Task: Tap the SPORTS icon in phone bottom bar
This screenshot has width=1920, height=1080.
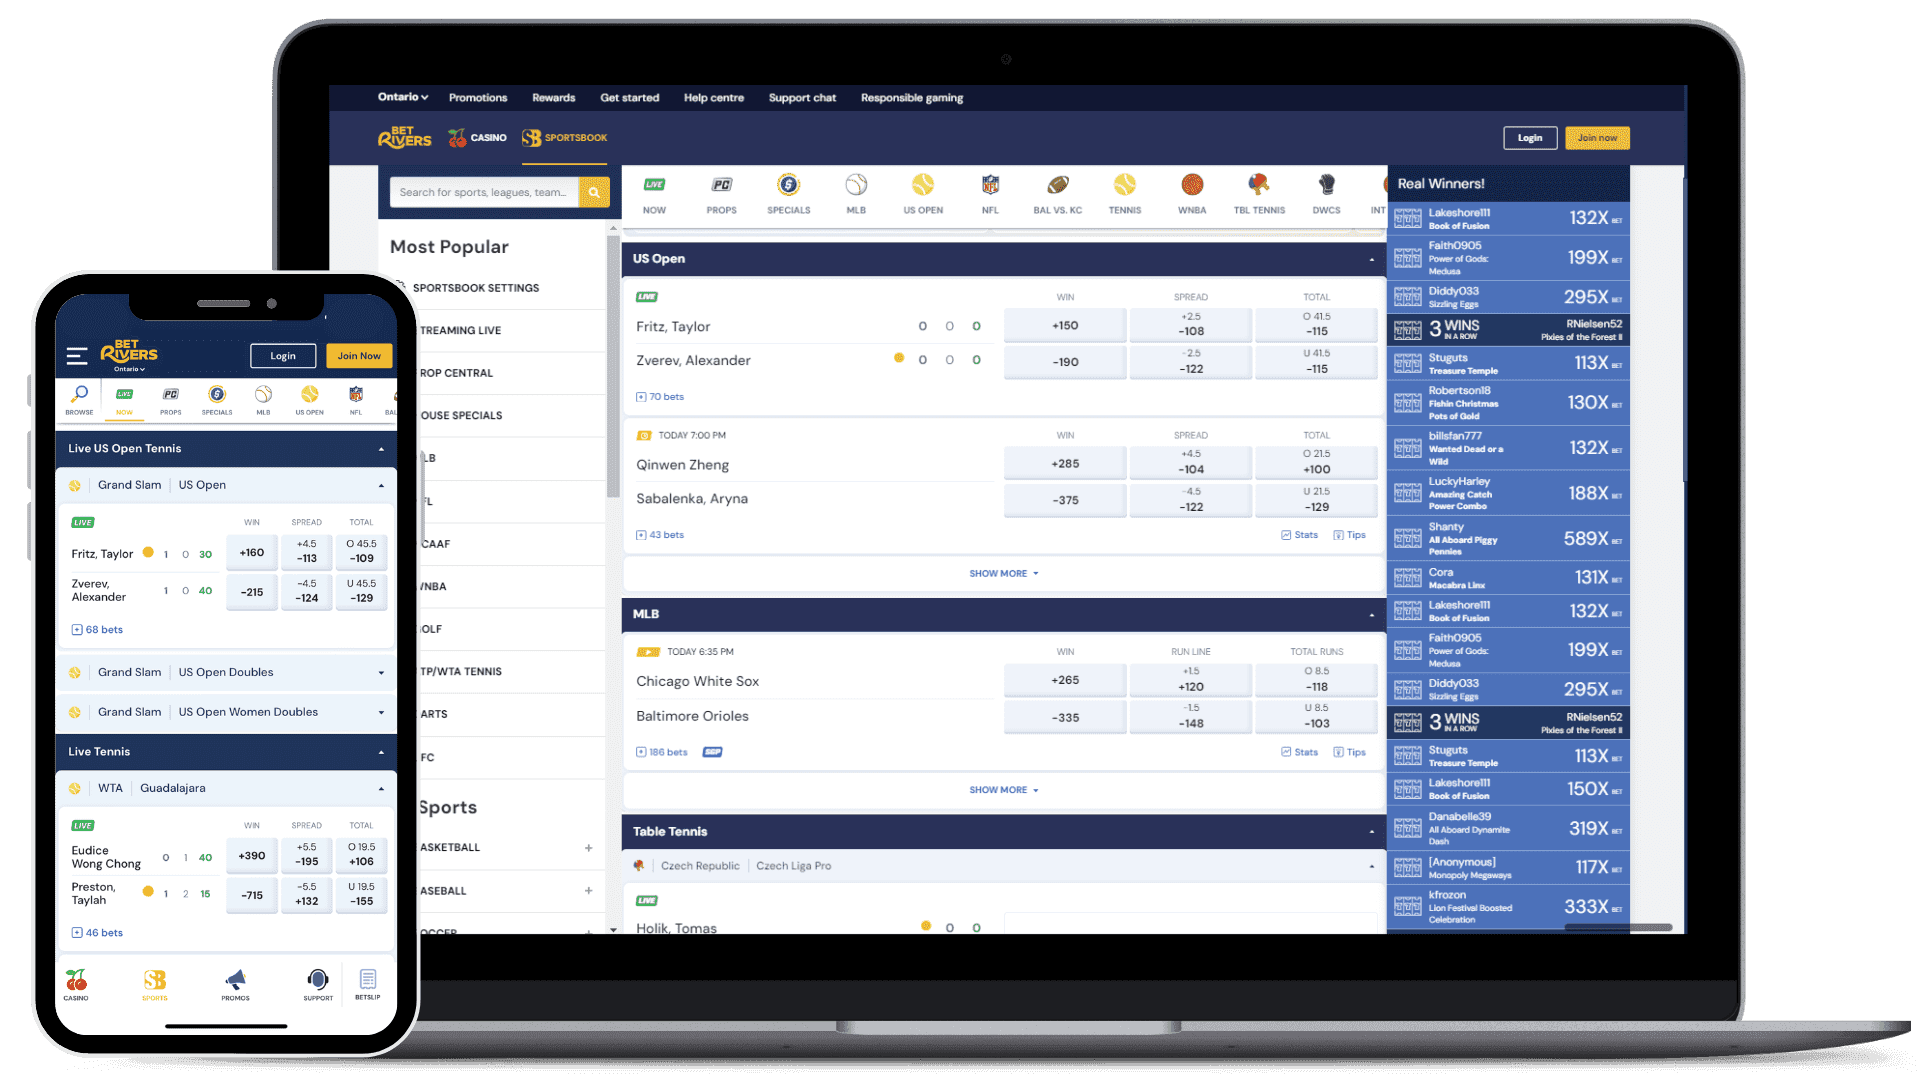Action: 154,985
